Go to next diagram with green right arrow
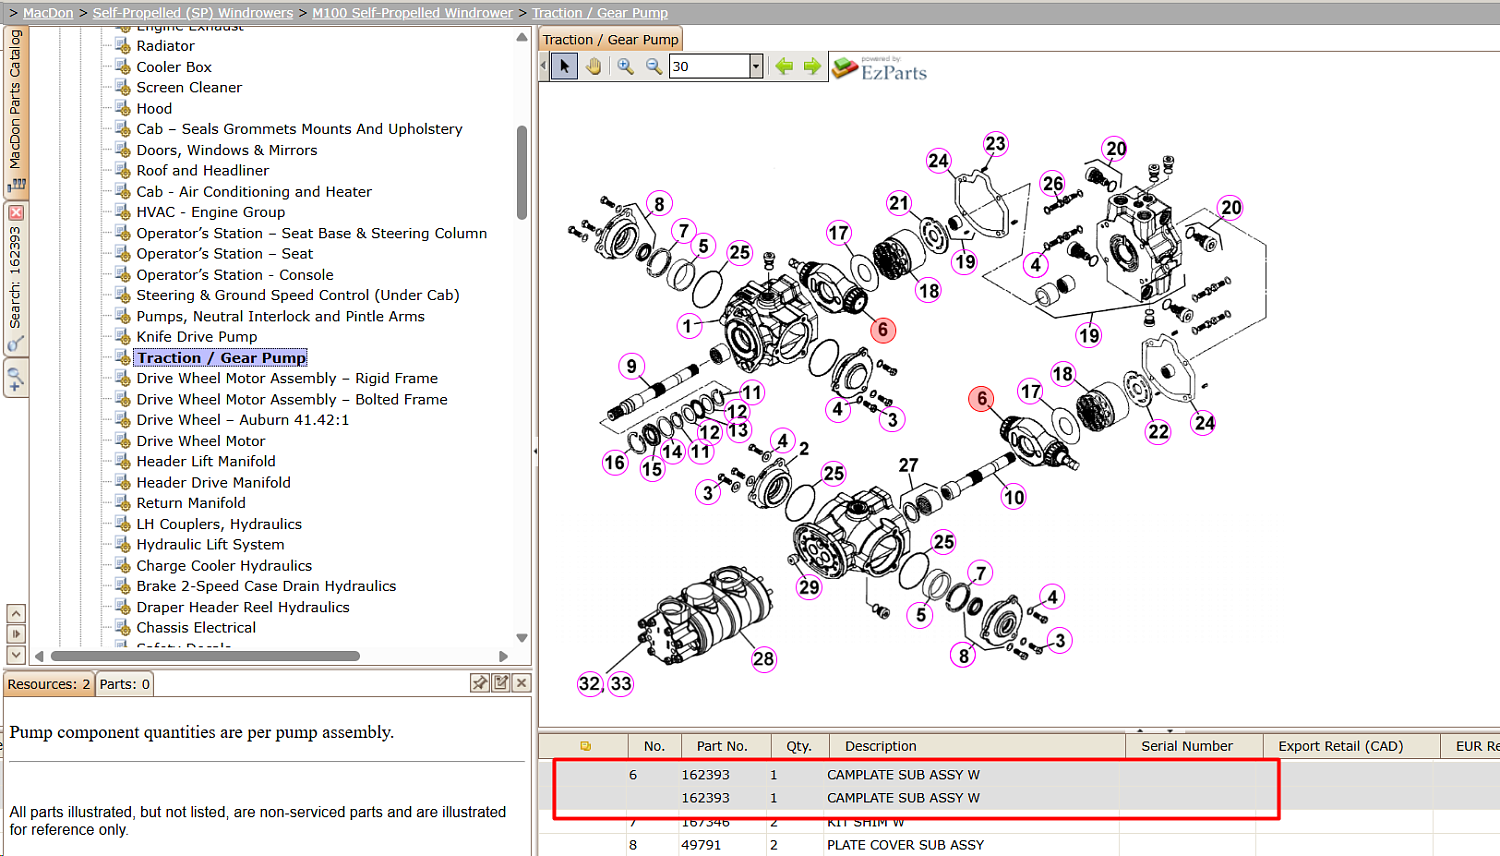The width and height of the screenshot is (1500, 856). point(812,66)
